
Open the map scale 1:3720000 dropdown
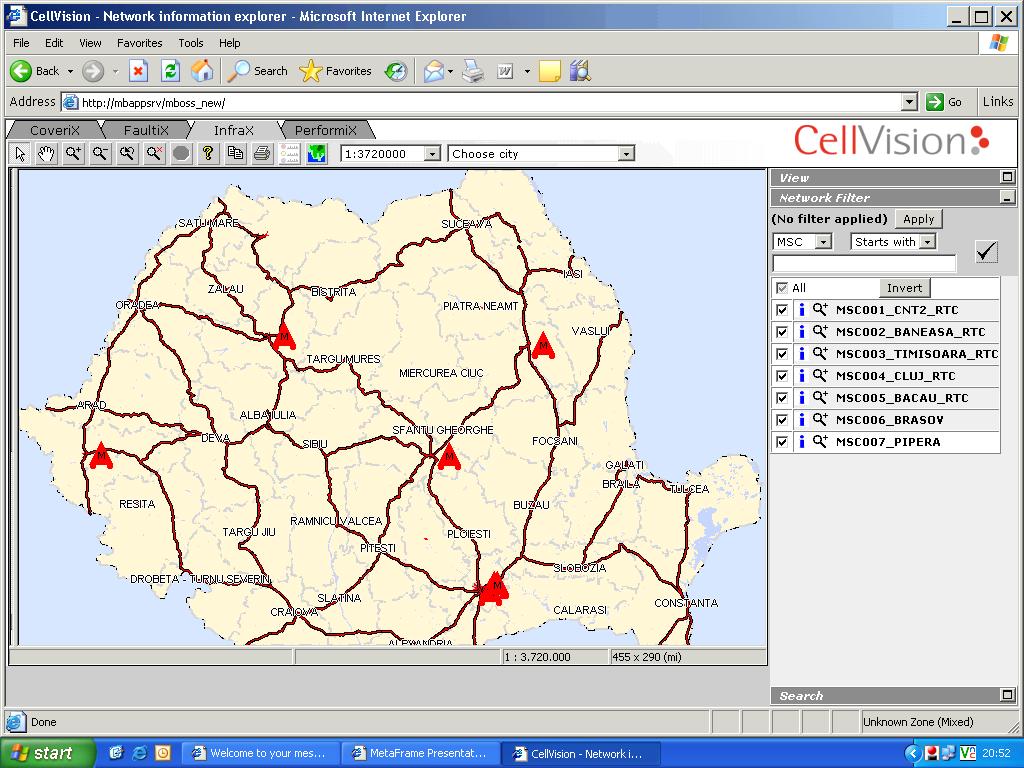(x=432, y=154)
